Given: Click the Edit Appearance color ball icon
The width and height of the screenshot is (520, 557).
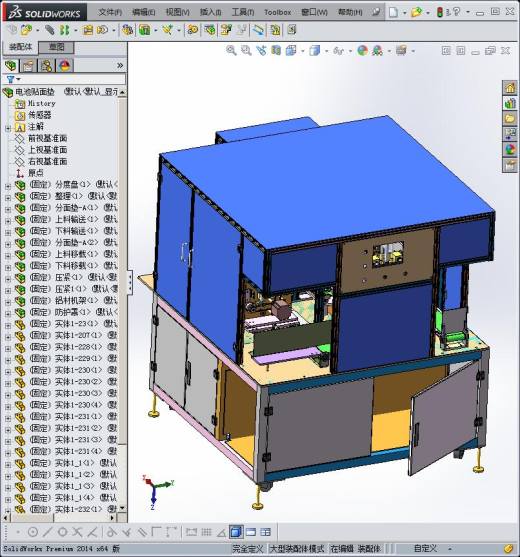Looking at the screenshot, I should tap(362, 50).
